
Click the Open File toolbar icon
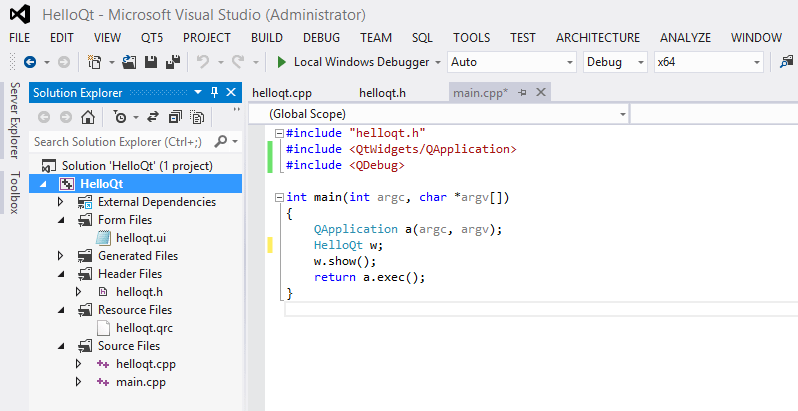coord(129,62)
